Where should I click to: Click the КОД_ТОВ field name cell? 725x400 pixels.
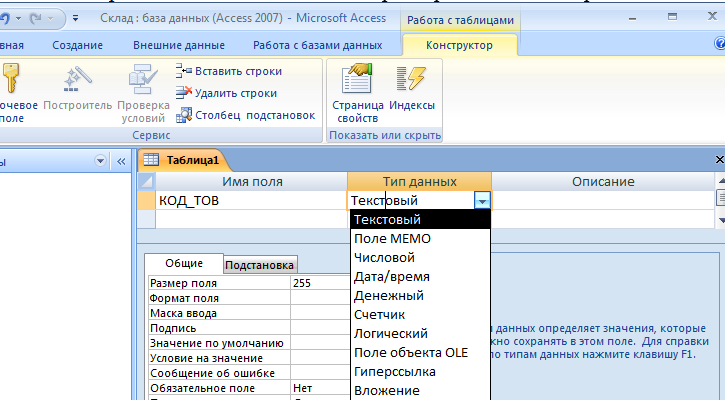[251, 201]
